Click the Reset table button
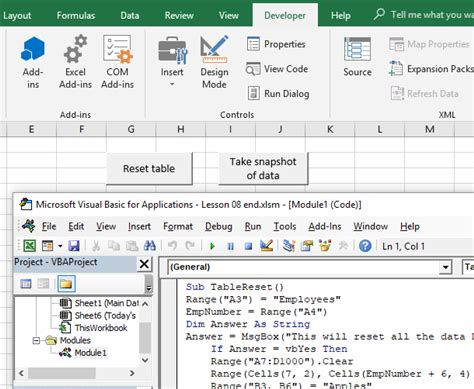The height and width of the screenshot is (389, 474). [149, 168]
